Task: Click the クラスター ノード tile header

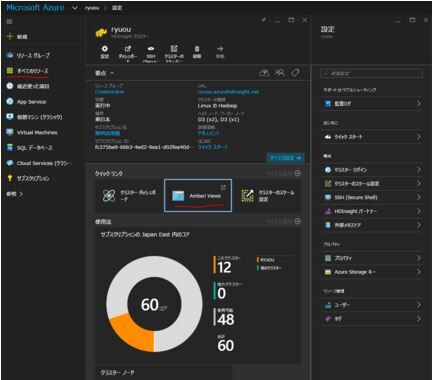Action: (118, 373)
